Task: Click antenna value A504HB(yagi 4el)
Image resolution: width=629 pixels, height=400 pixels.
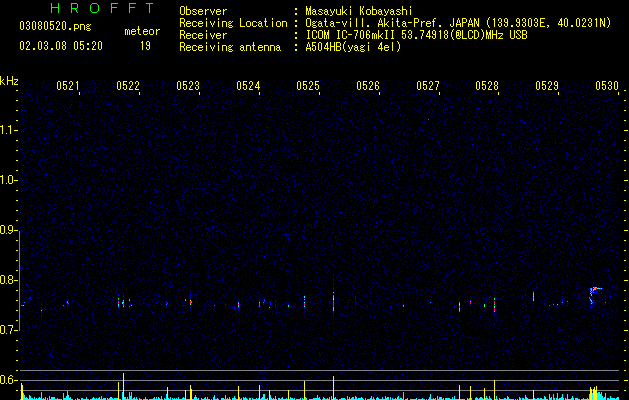Action: pyautogui.click(x=353, y=47)
